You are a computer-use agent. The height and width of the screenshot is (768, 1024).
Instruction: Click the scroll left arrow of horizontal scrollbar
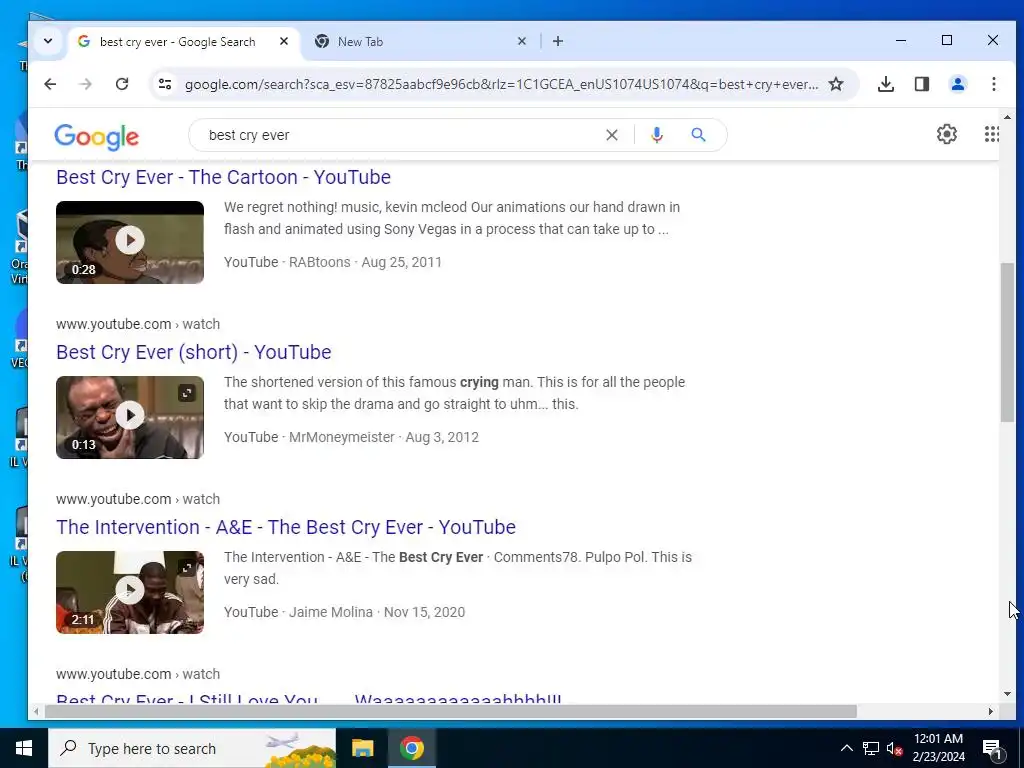[x=36, y=711]
